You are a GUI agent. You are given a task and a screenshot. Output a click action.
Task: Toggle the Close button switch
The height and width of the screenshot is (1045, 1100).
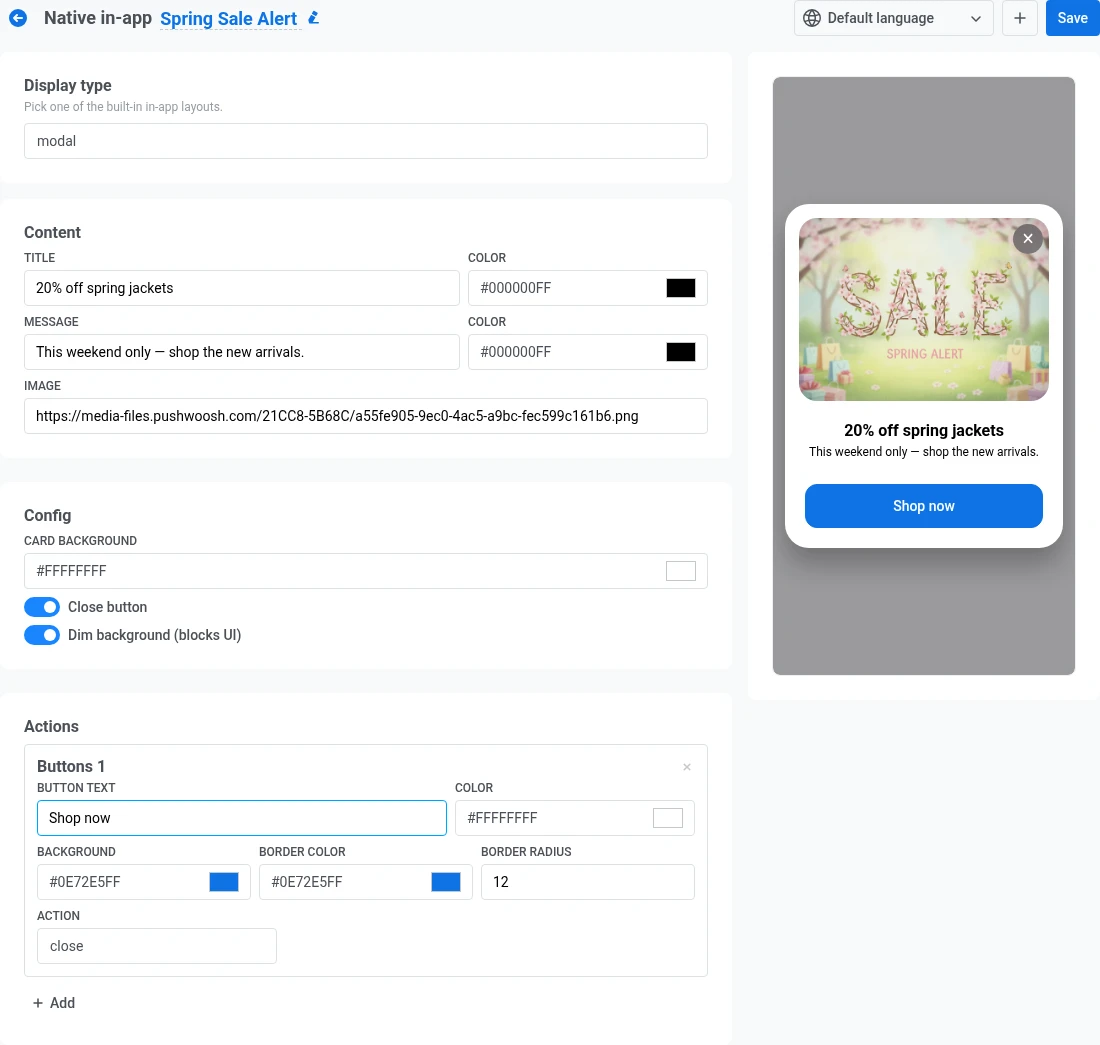(x=42, y=607)
